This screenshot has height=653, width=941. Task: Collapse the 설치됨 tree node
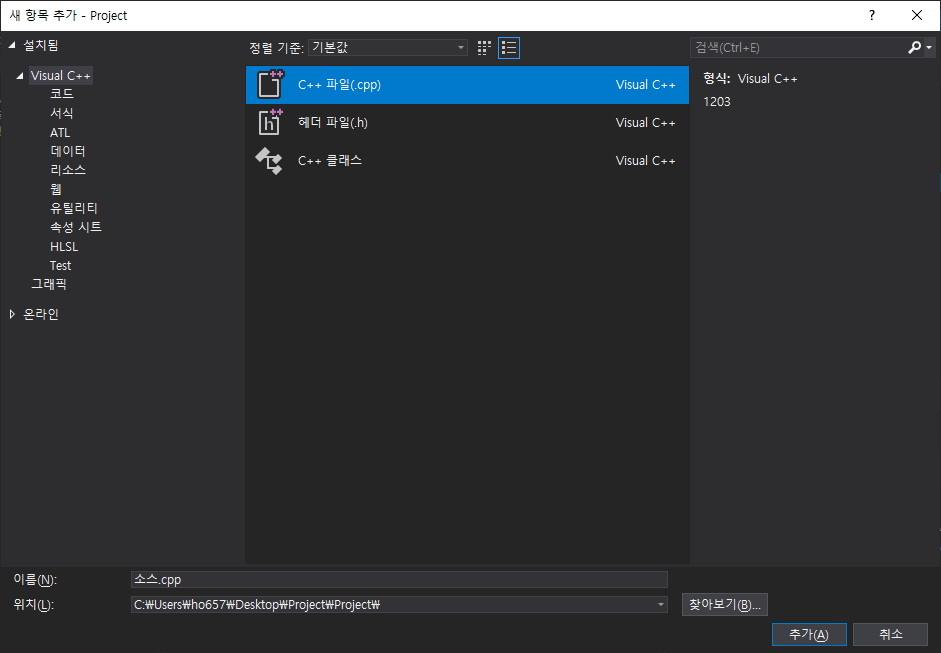pos(12,46)
